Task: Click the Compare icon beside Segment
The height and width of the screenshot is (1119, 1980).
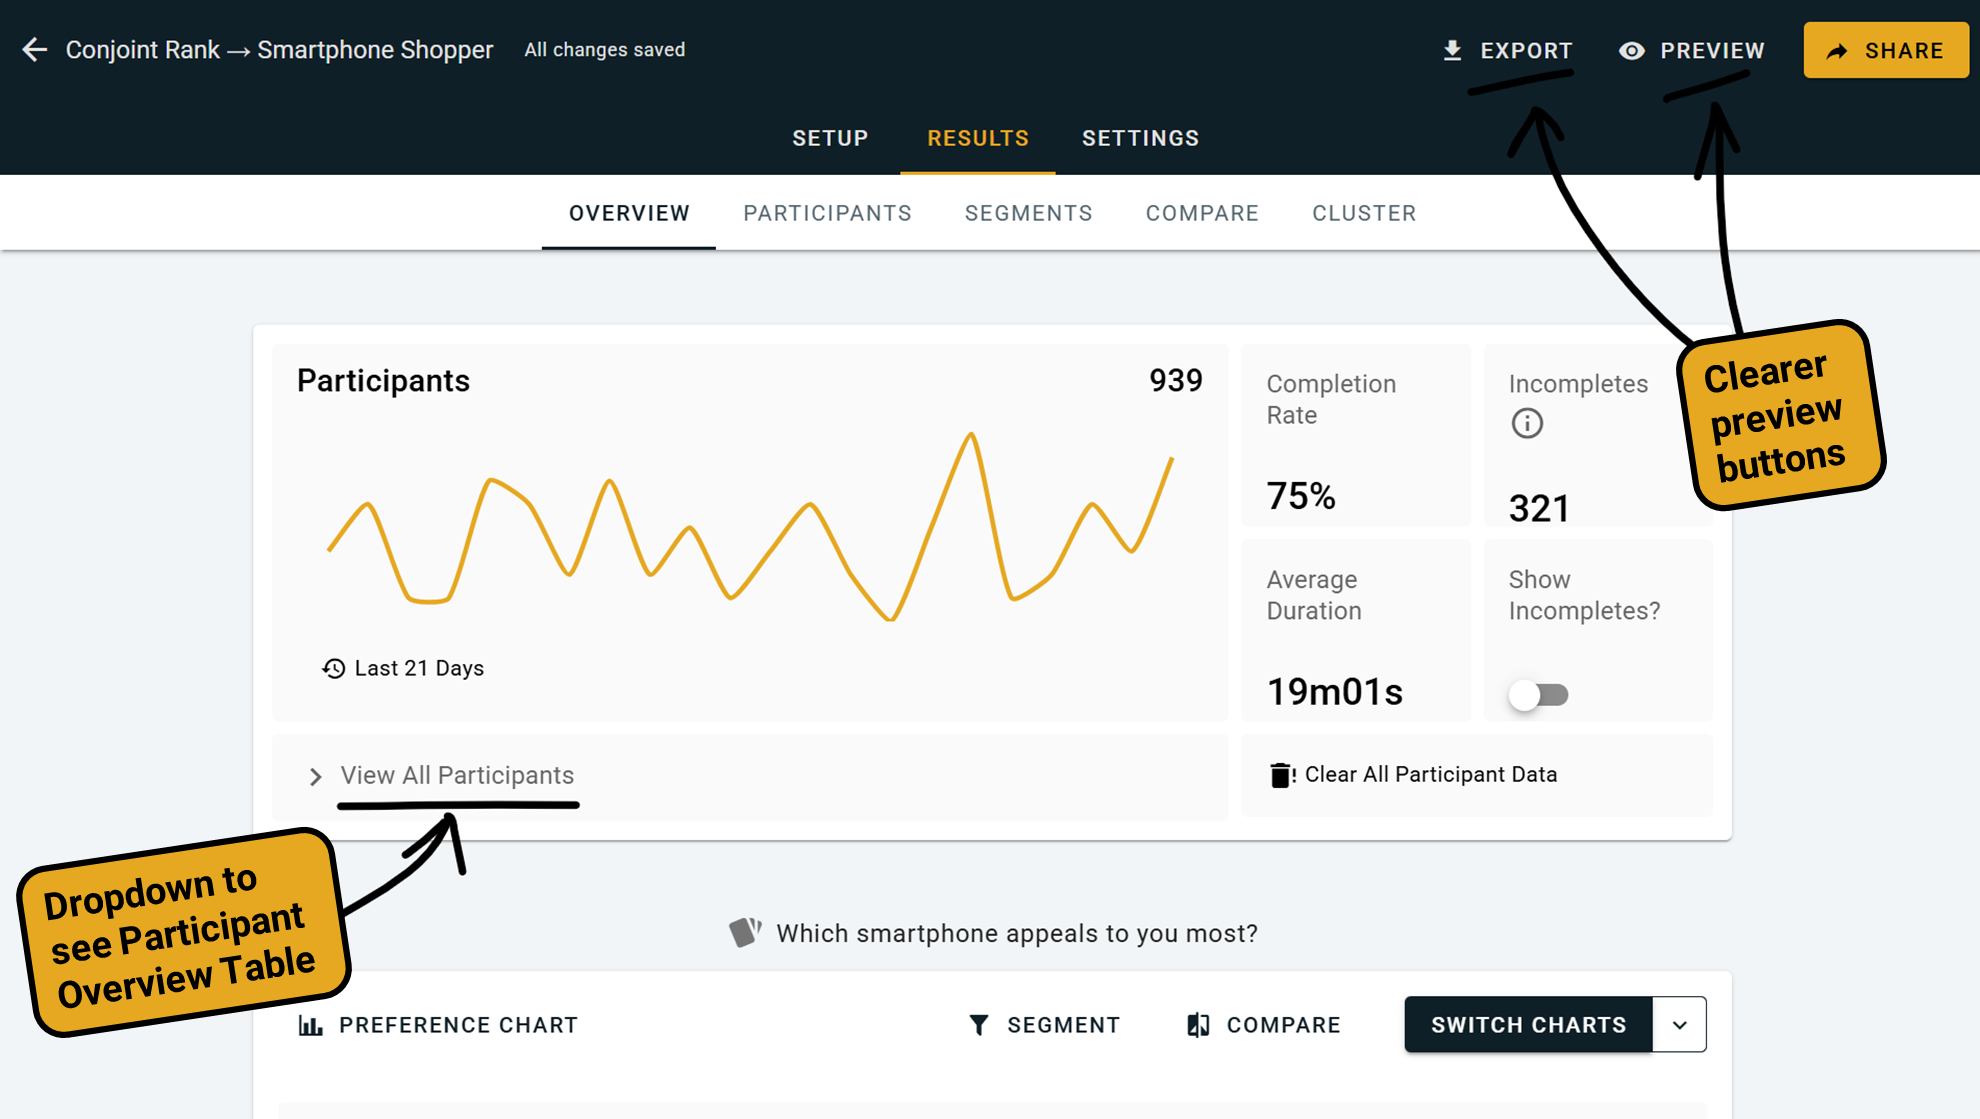Action: coord(1198,1025)
